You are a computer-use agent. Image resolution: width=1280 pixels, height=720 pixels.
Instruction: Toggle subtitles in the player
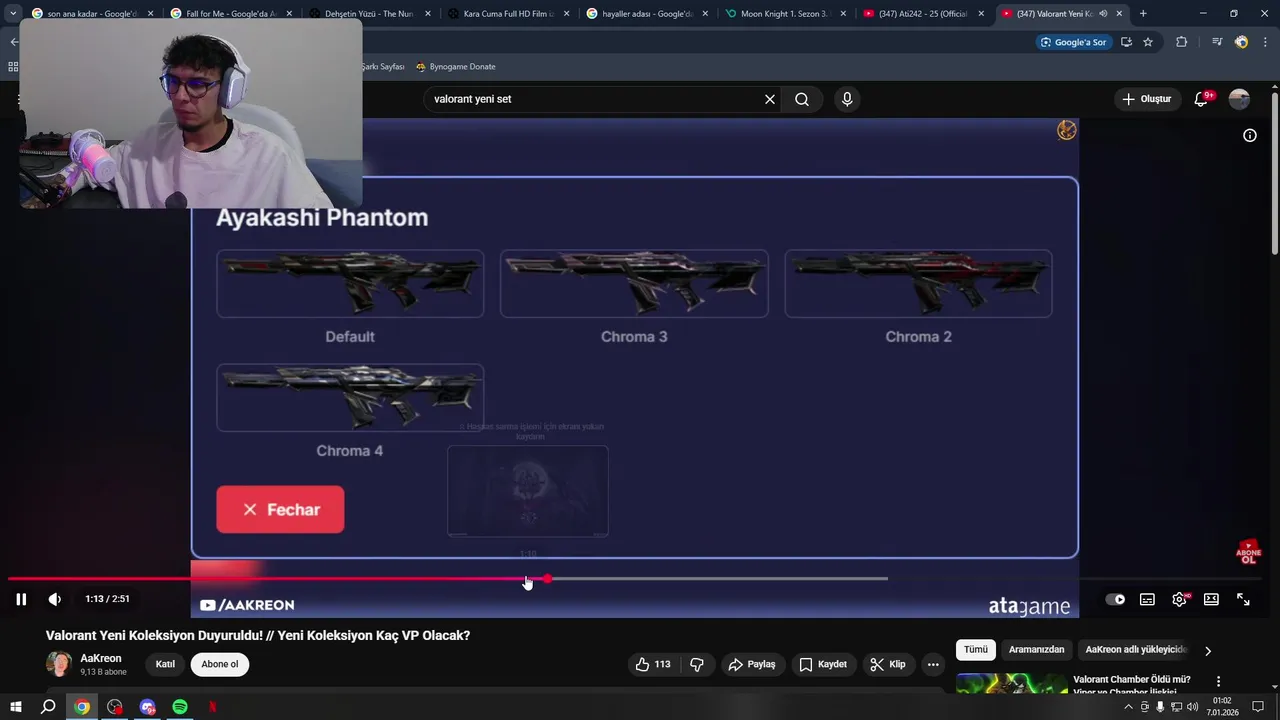pyautogui.click(x=1147, y=599)
